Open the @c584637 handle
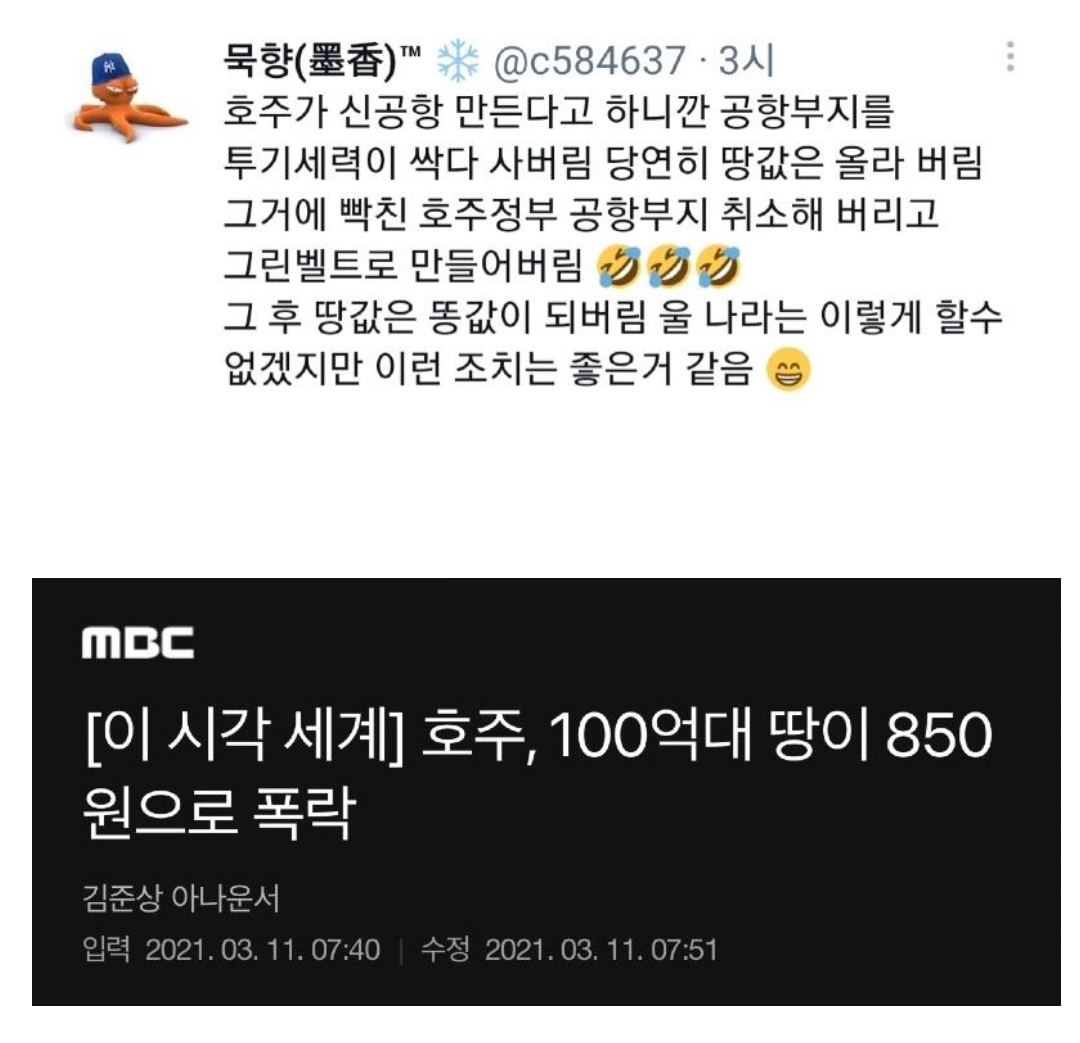The width and height of the screenshot is (1080, 1043). tap(590, 61)
